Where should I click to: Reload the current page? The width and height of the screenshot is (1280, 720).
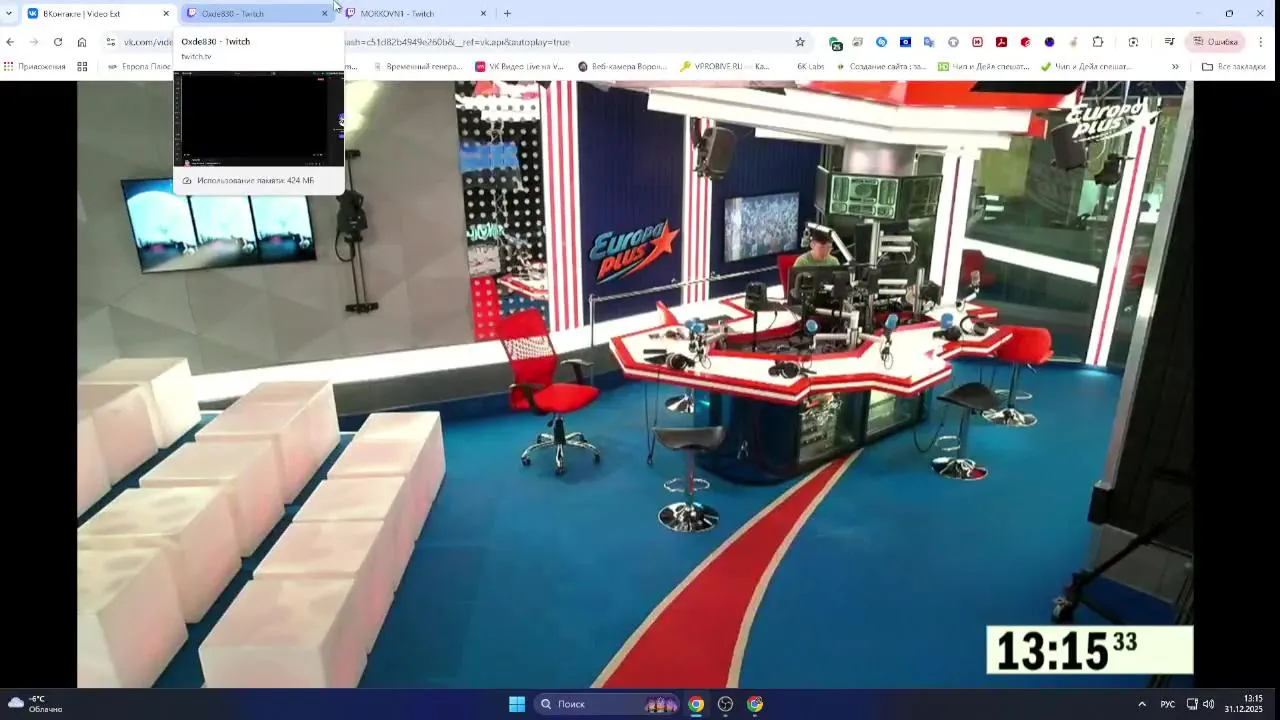58,42
